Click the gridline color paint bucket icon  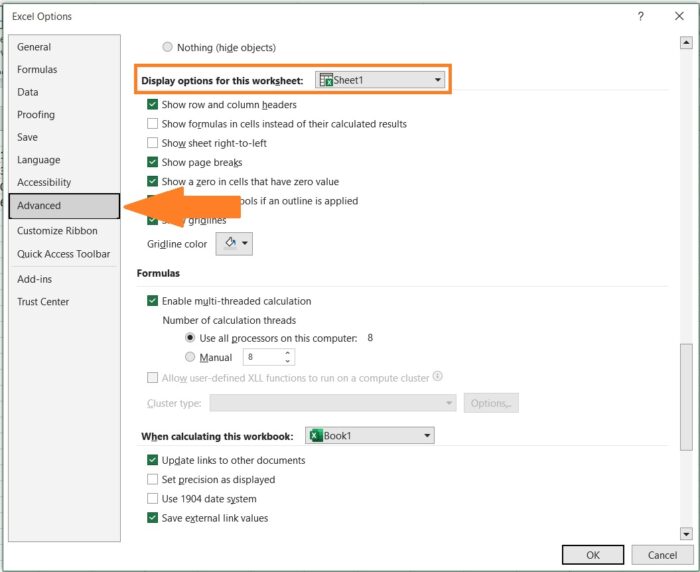(230, 243)
